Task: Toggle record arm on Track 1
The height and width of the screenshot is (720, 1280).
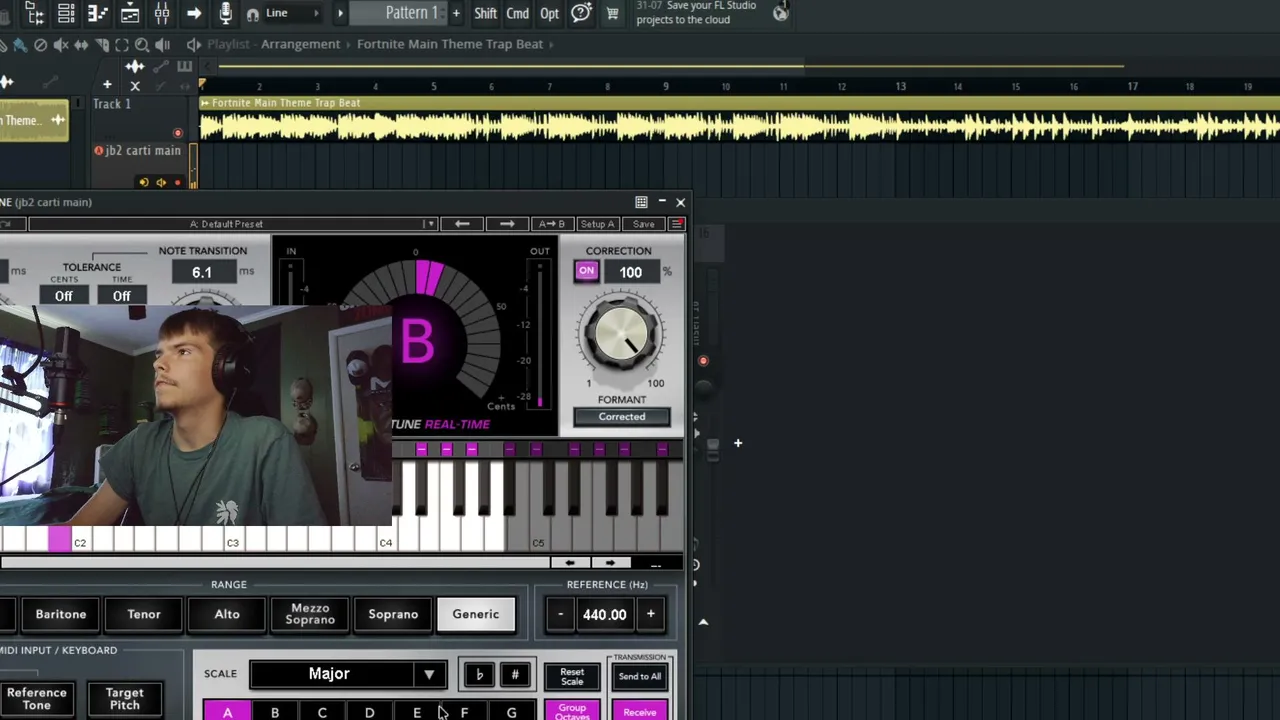Action: click(x=178, y=133)
